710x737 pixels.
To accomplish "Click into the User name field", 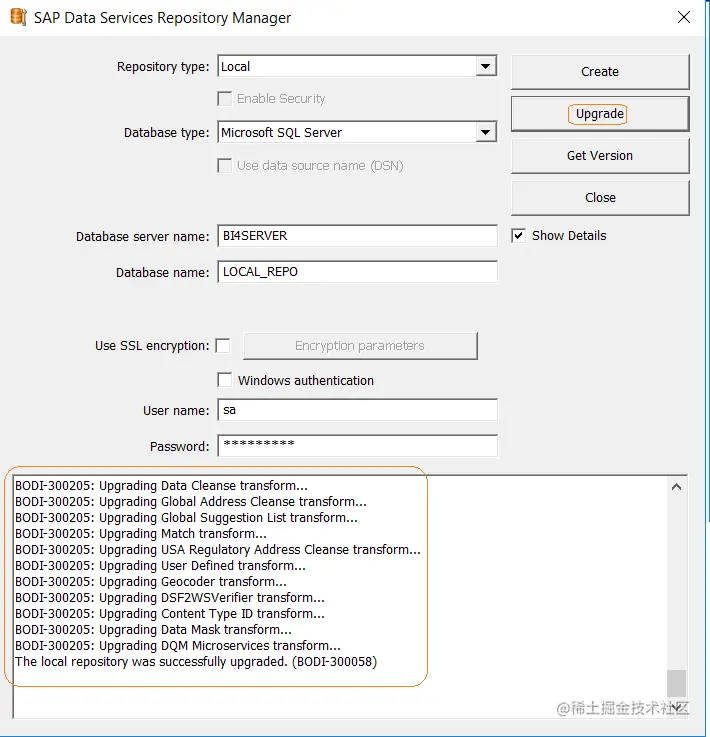I will pos(357,410).
